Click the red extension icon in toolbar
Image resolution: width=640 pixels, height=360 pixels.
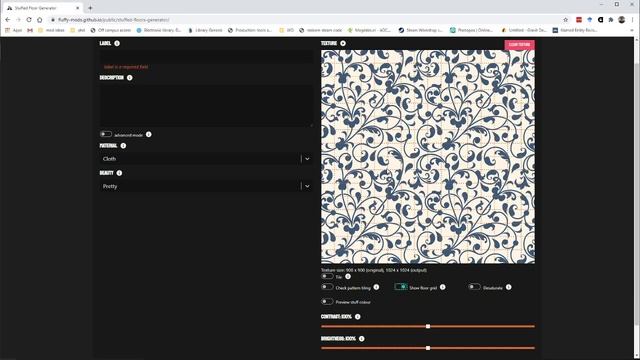[579, 20]
